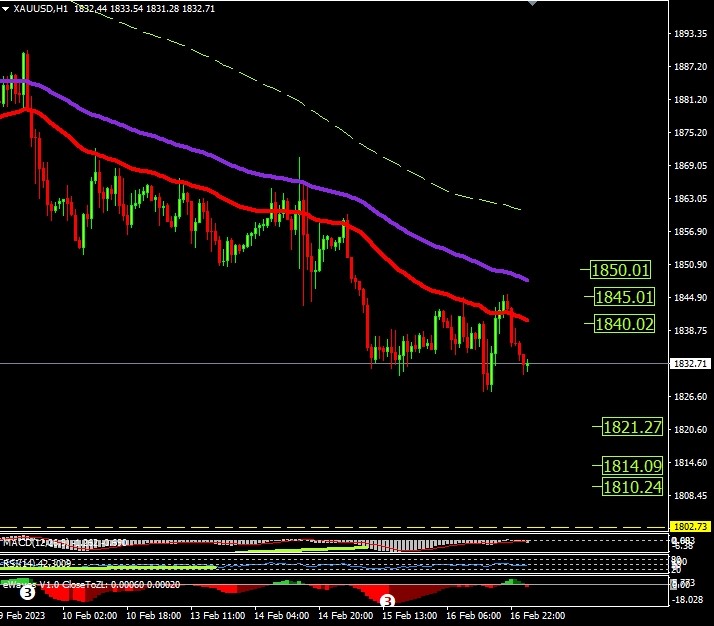Click the 1850.01 price level label

(x=620, y=270)
